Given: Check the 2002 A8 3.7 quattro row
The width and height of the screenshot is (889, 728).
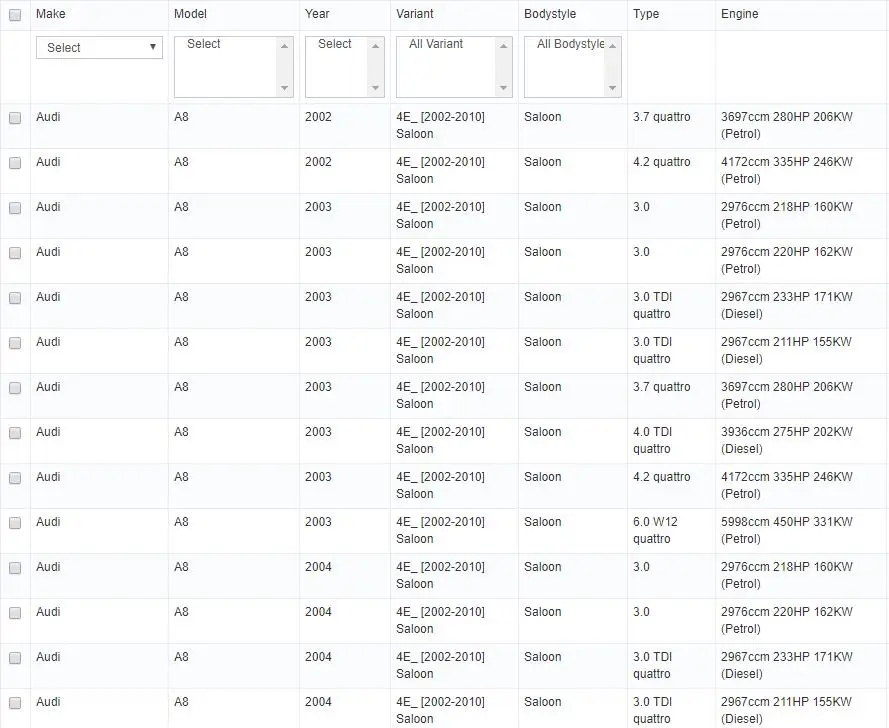Looking at the screenshot, I should (15, 118).
